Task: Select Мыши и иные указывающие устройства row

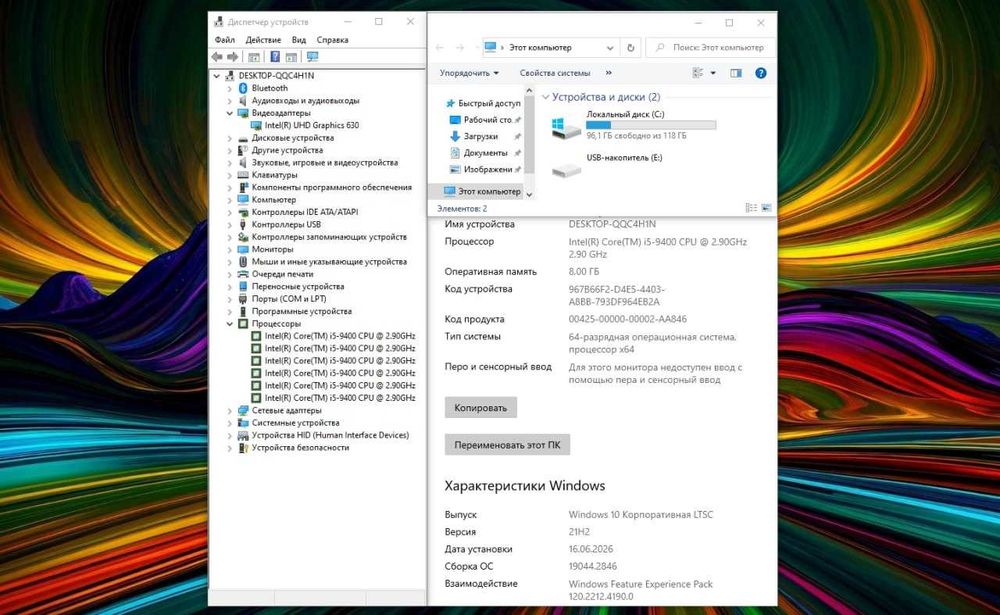Action: 329,262
